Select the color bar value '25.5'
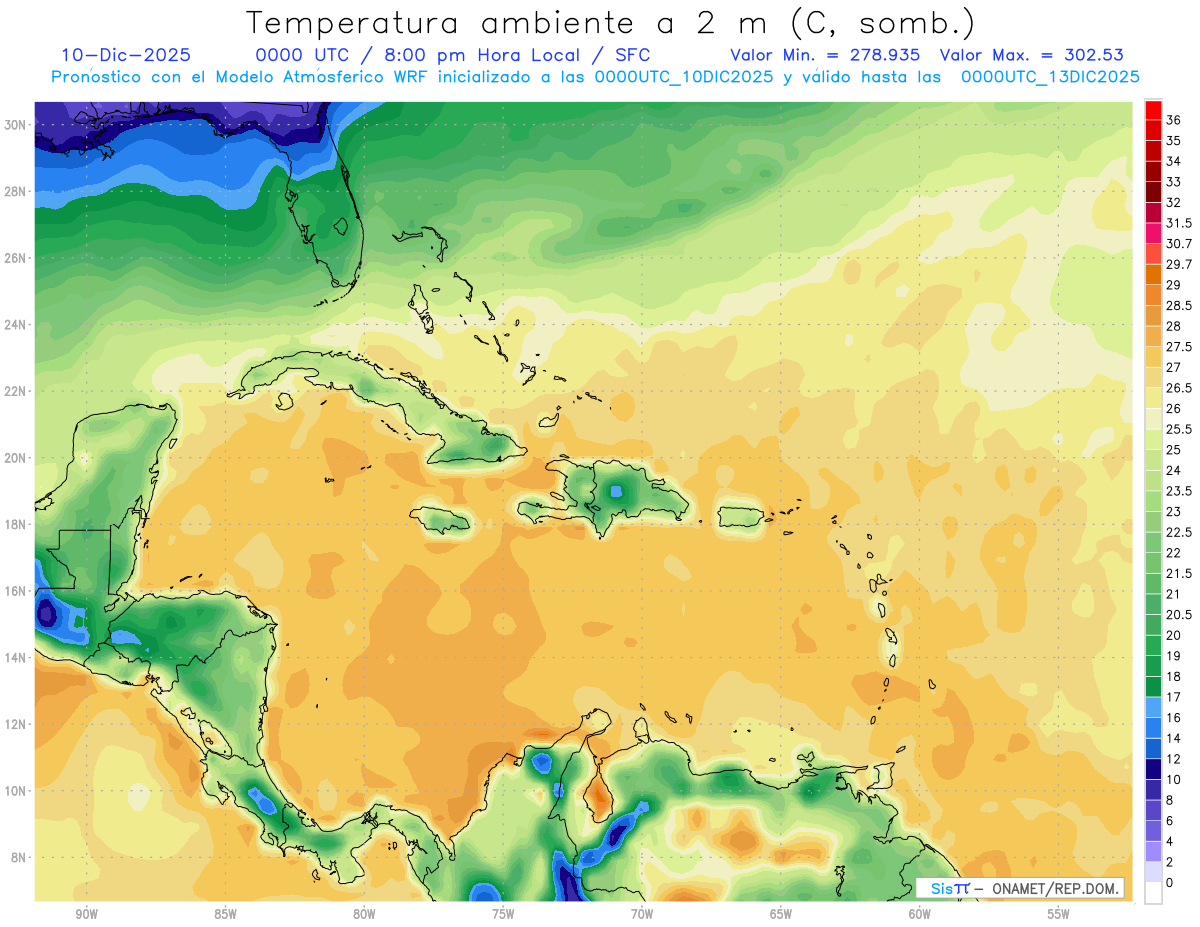Image resolution: width=1200 pixels, height=927 pixels. click(1179, 429)
